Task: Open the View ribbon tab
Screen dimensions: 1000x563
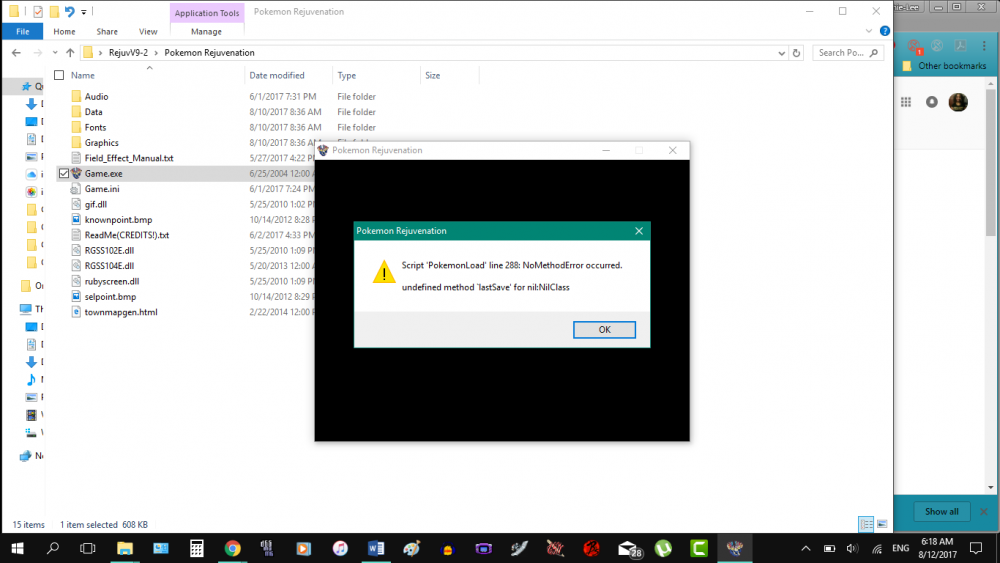Action: click(x=148, y=31)
